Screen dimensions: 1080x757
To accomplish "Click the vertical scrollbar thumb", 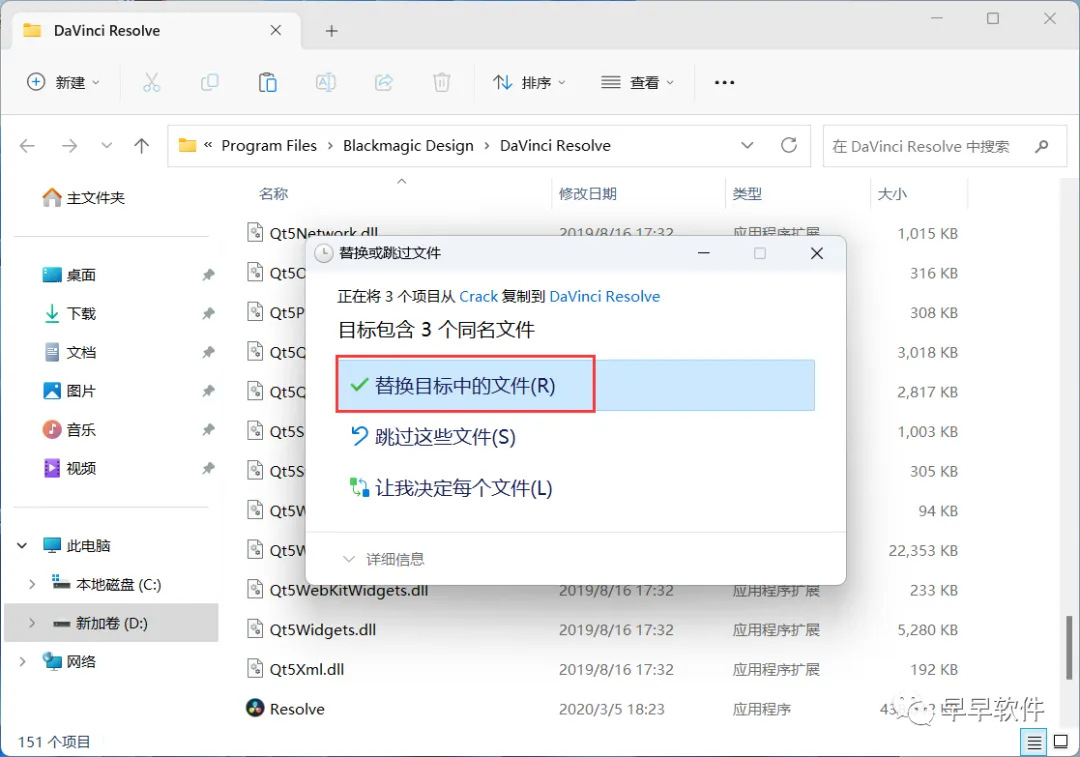I will click(x=1069, y=647).
